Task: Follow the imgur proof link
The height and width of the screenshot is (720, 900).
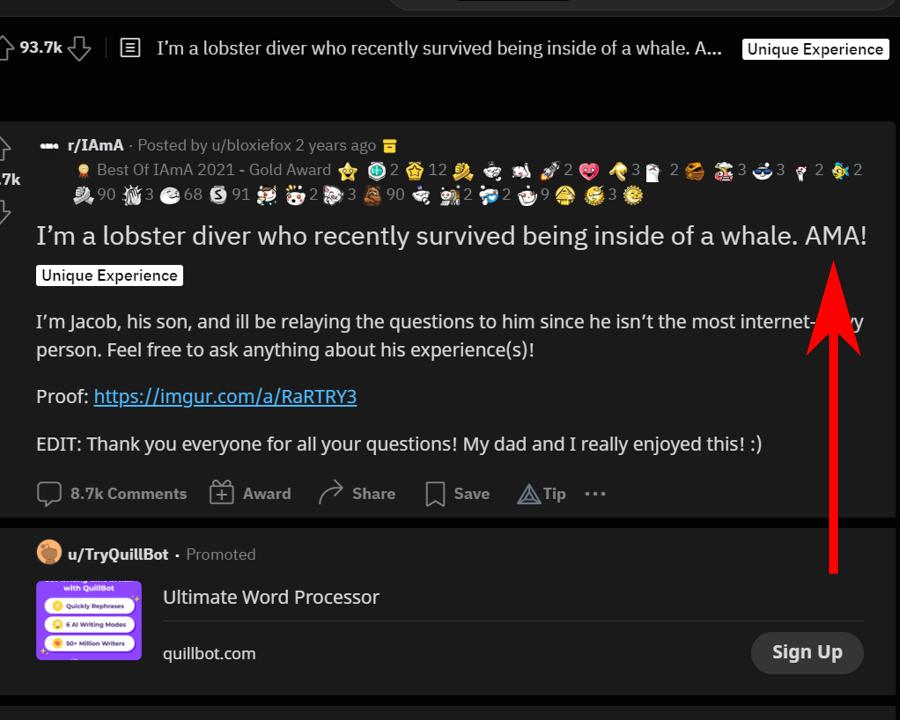Action: pos(224,396)
